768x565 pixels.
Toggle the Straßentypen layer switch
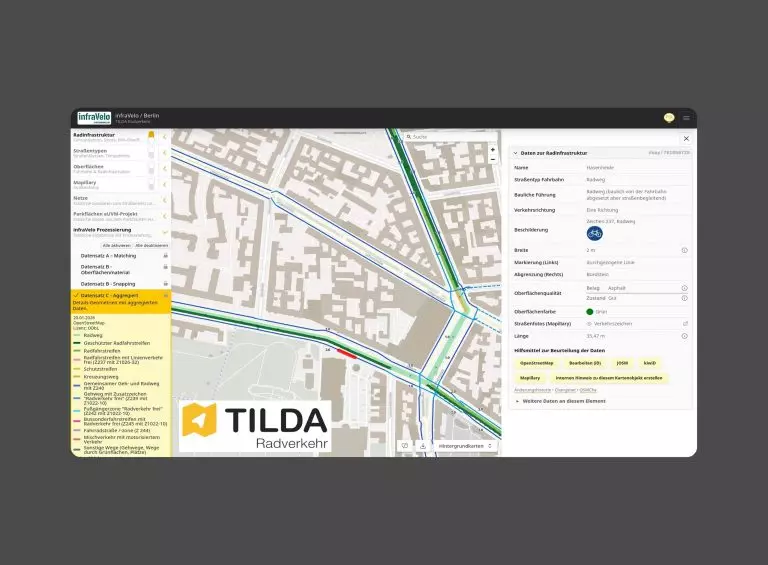tap(151, 152)
